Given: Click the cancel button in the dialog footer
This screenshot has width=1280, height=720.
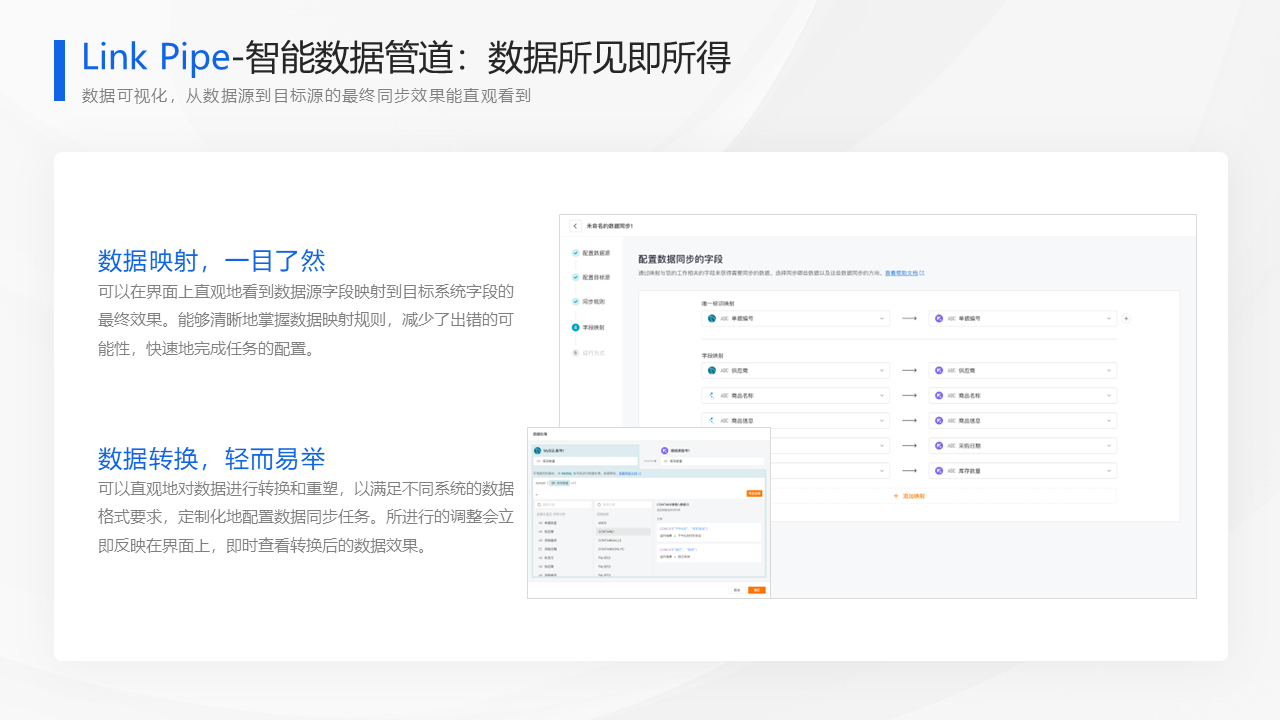Looking at the screenshot, I should 737,590.
